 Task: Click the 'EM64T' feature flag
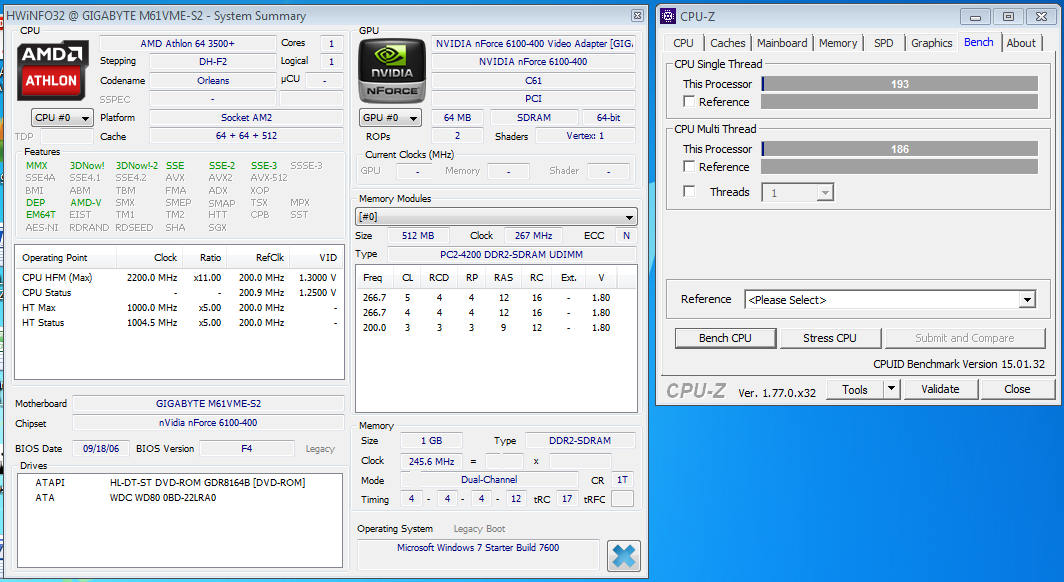[41, 215]
